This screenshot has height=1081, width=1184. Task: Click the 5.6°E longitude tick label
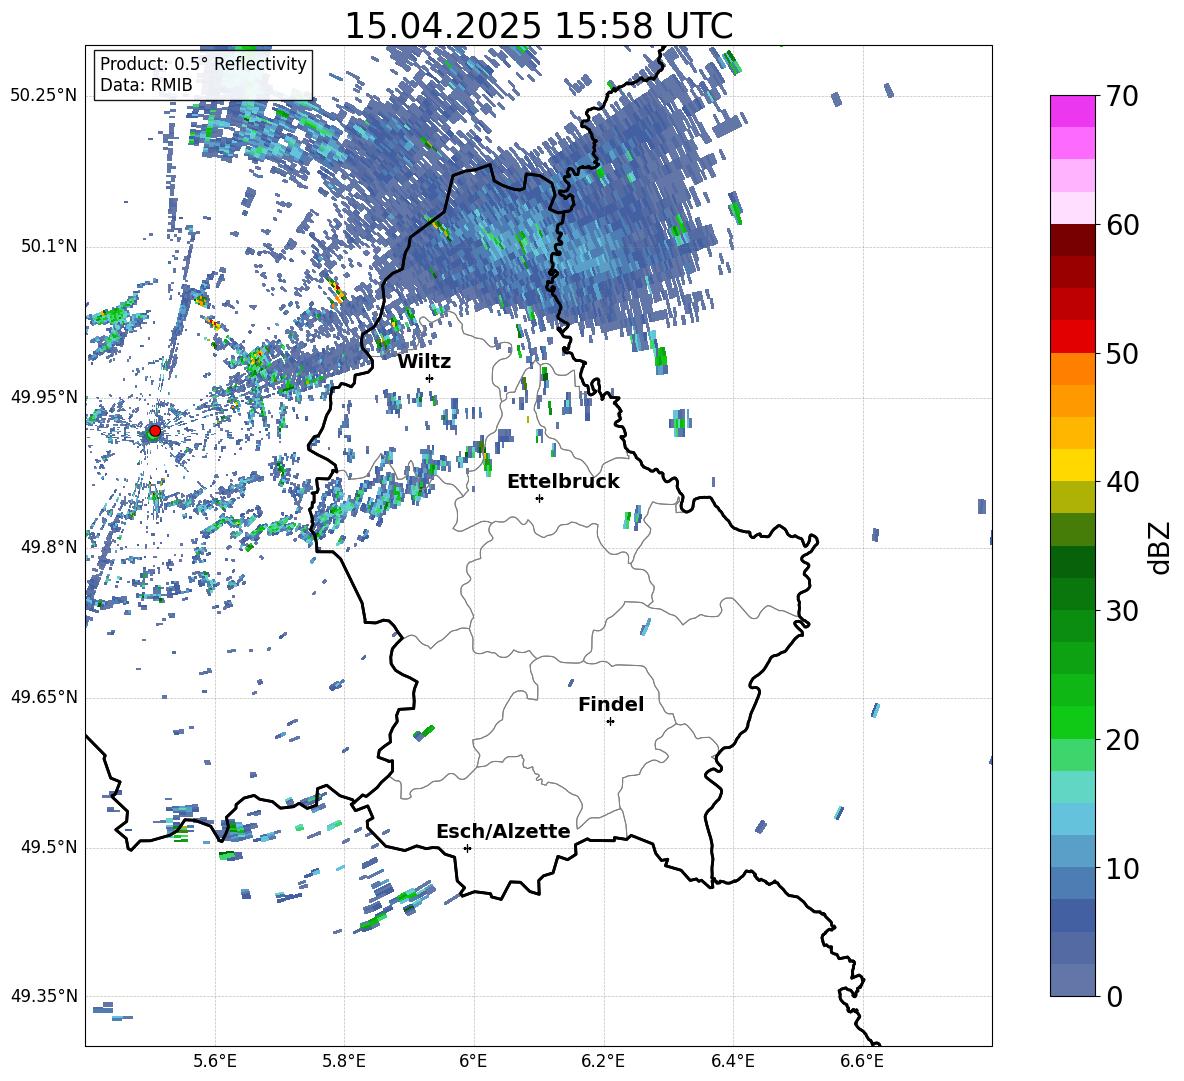(214, 1061)
